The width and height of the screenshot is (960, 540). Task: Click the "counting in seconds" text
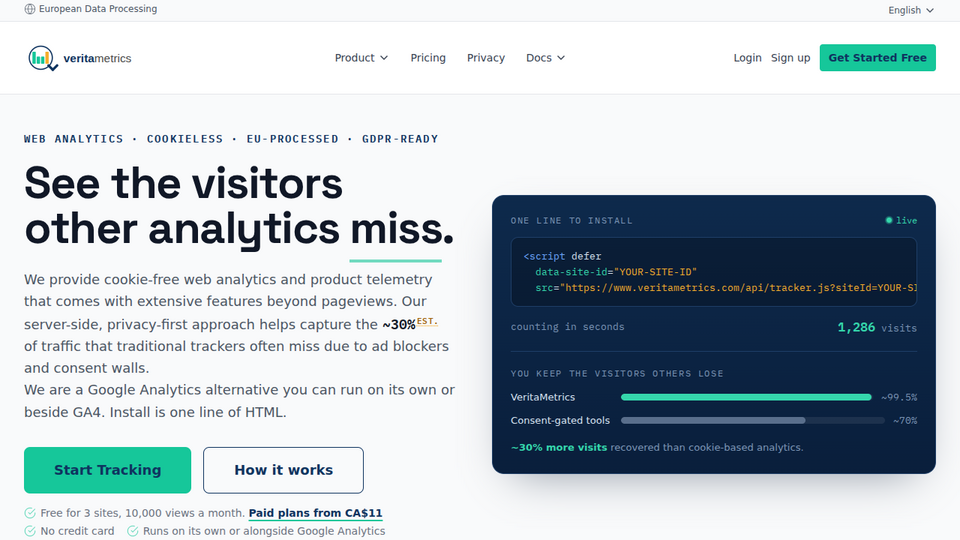(568, 327)
